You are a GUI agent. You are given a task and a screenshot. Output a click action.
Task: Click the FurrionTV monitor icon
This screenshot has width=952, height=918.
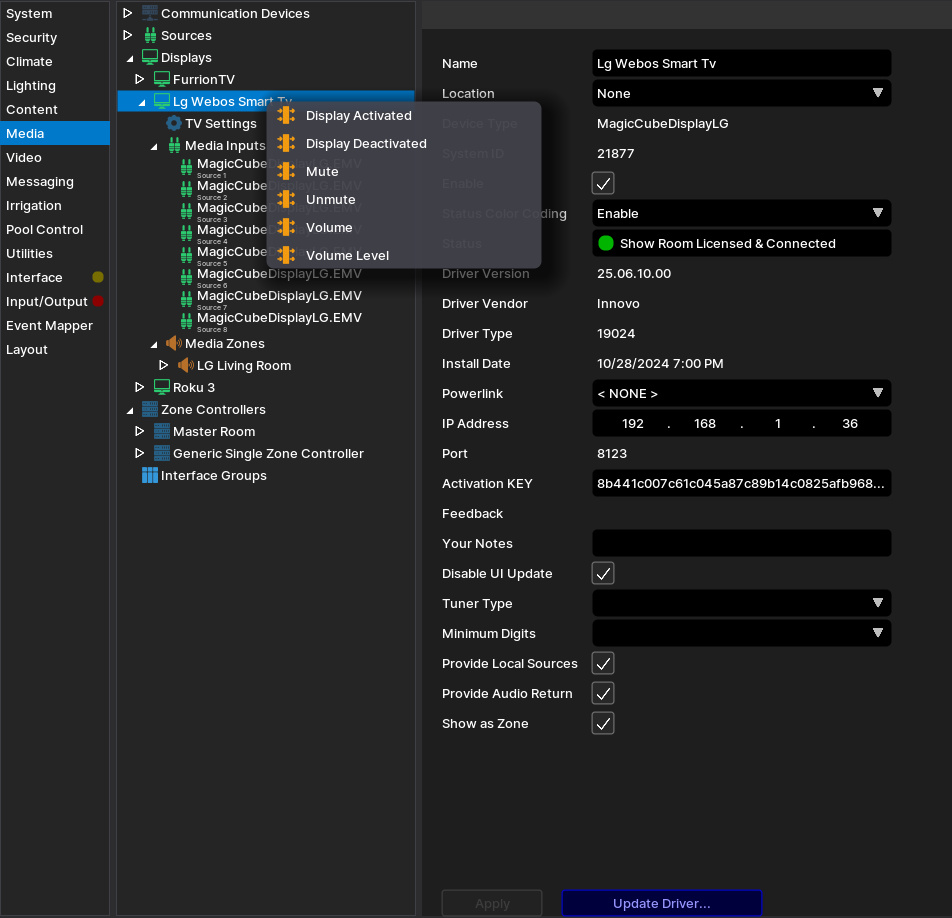(162, 79)
